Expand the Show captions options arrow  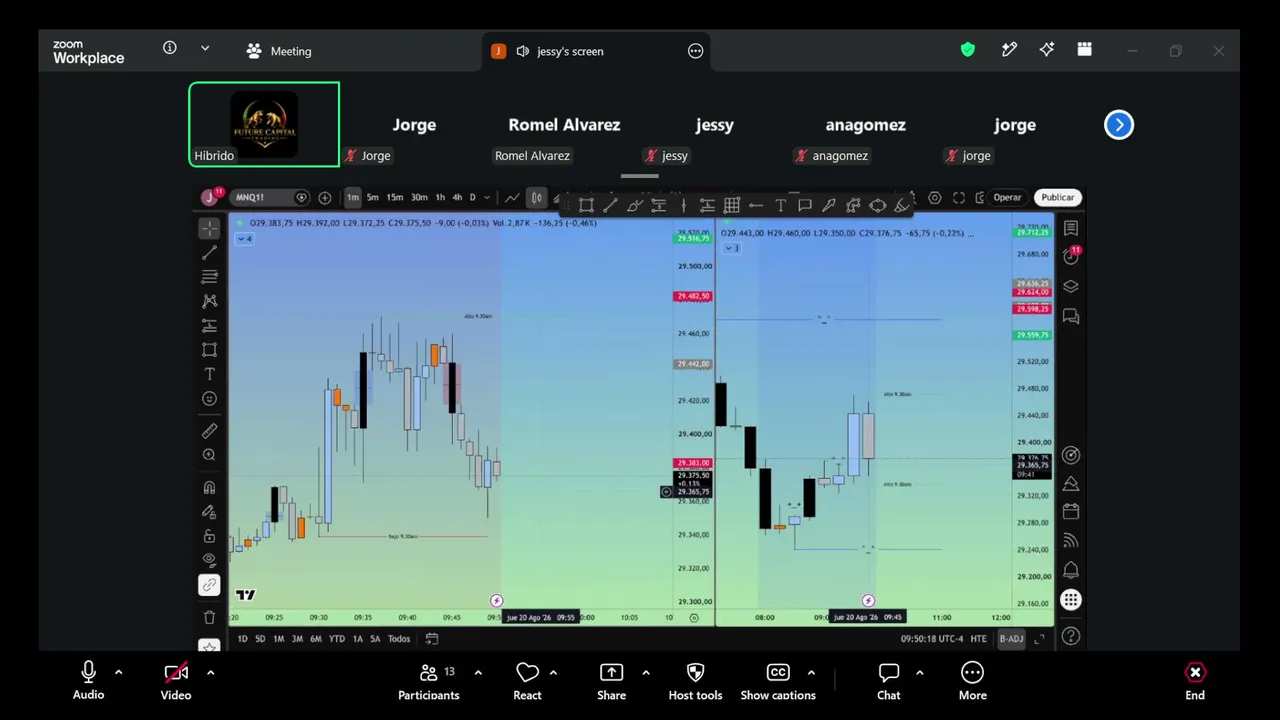[811, 673]
